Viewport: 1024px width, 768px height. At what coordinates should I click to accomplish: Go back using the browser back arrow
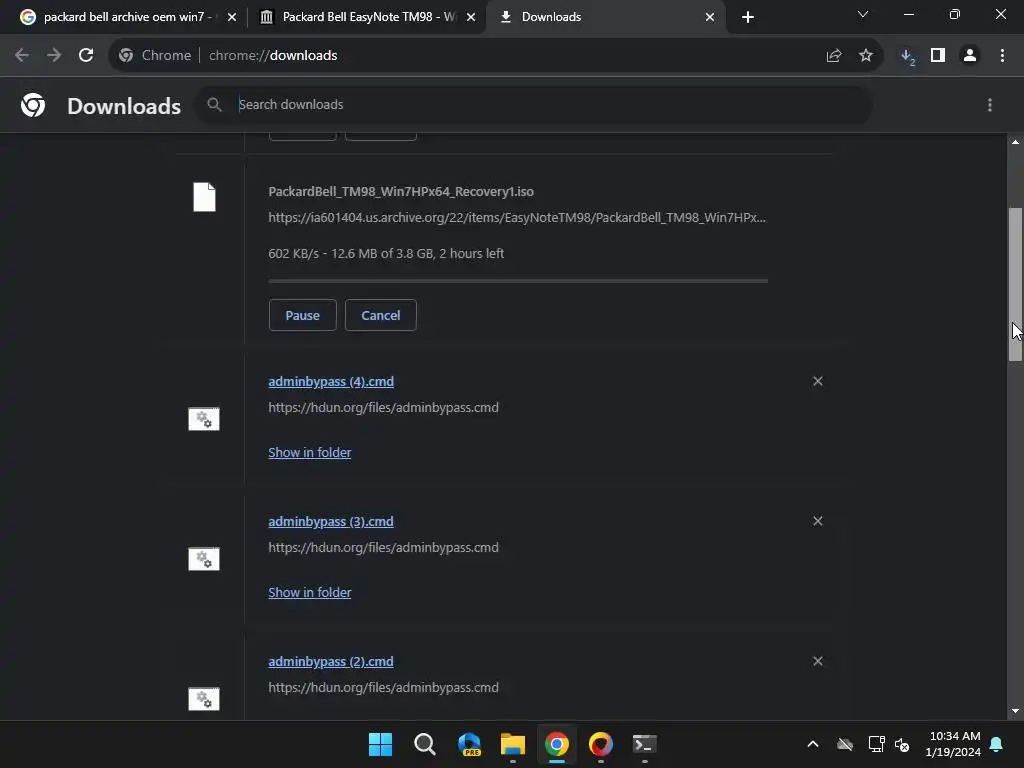tap(22, 56)
